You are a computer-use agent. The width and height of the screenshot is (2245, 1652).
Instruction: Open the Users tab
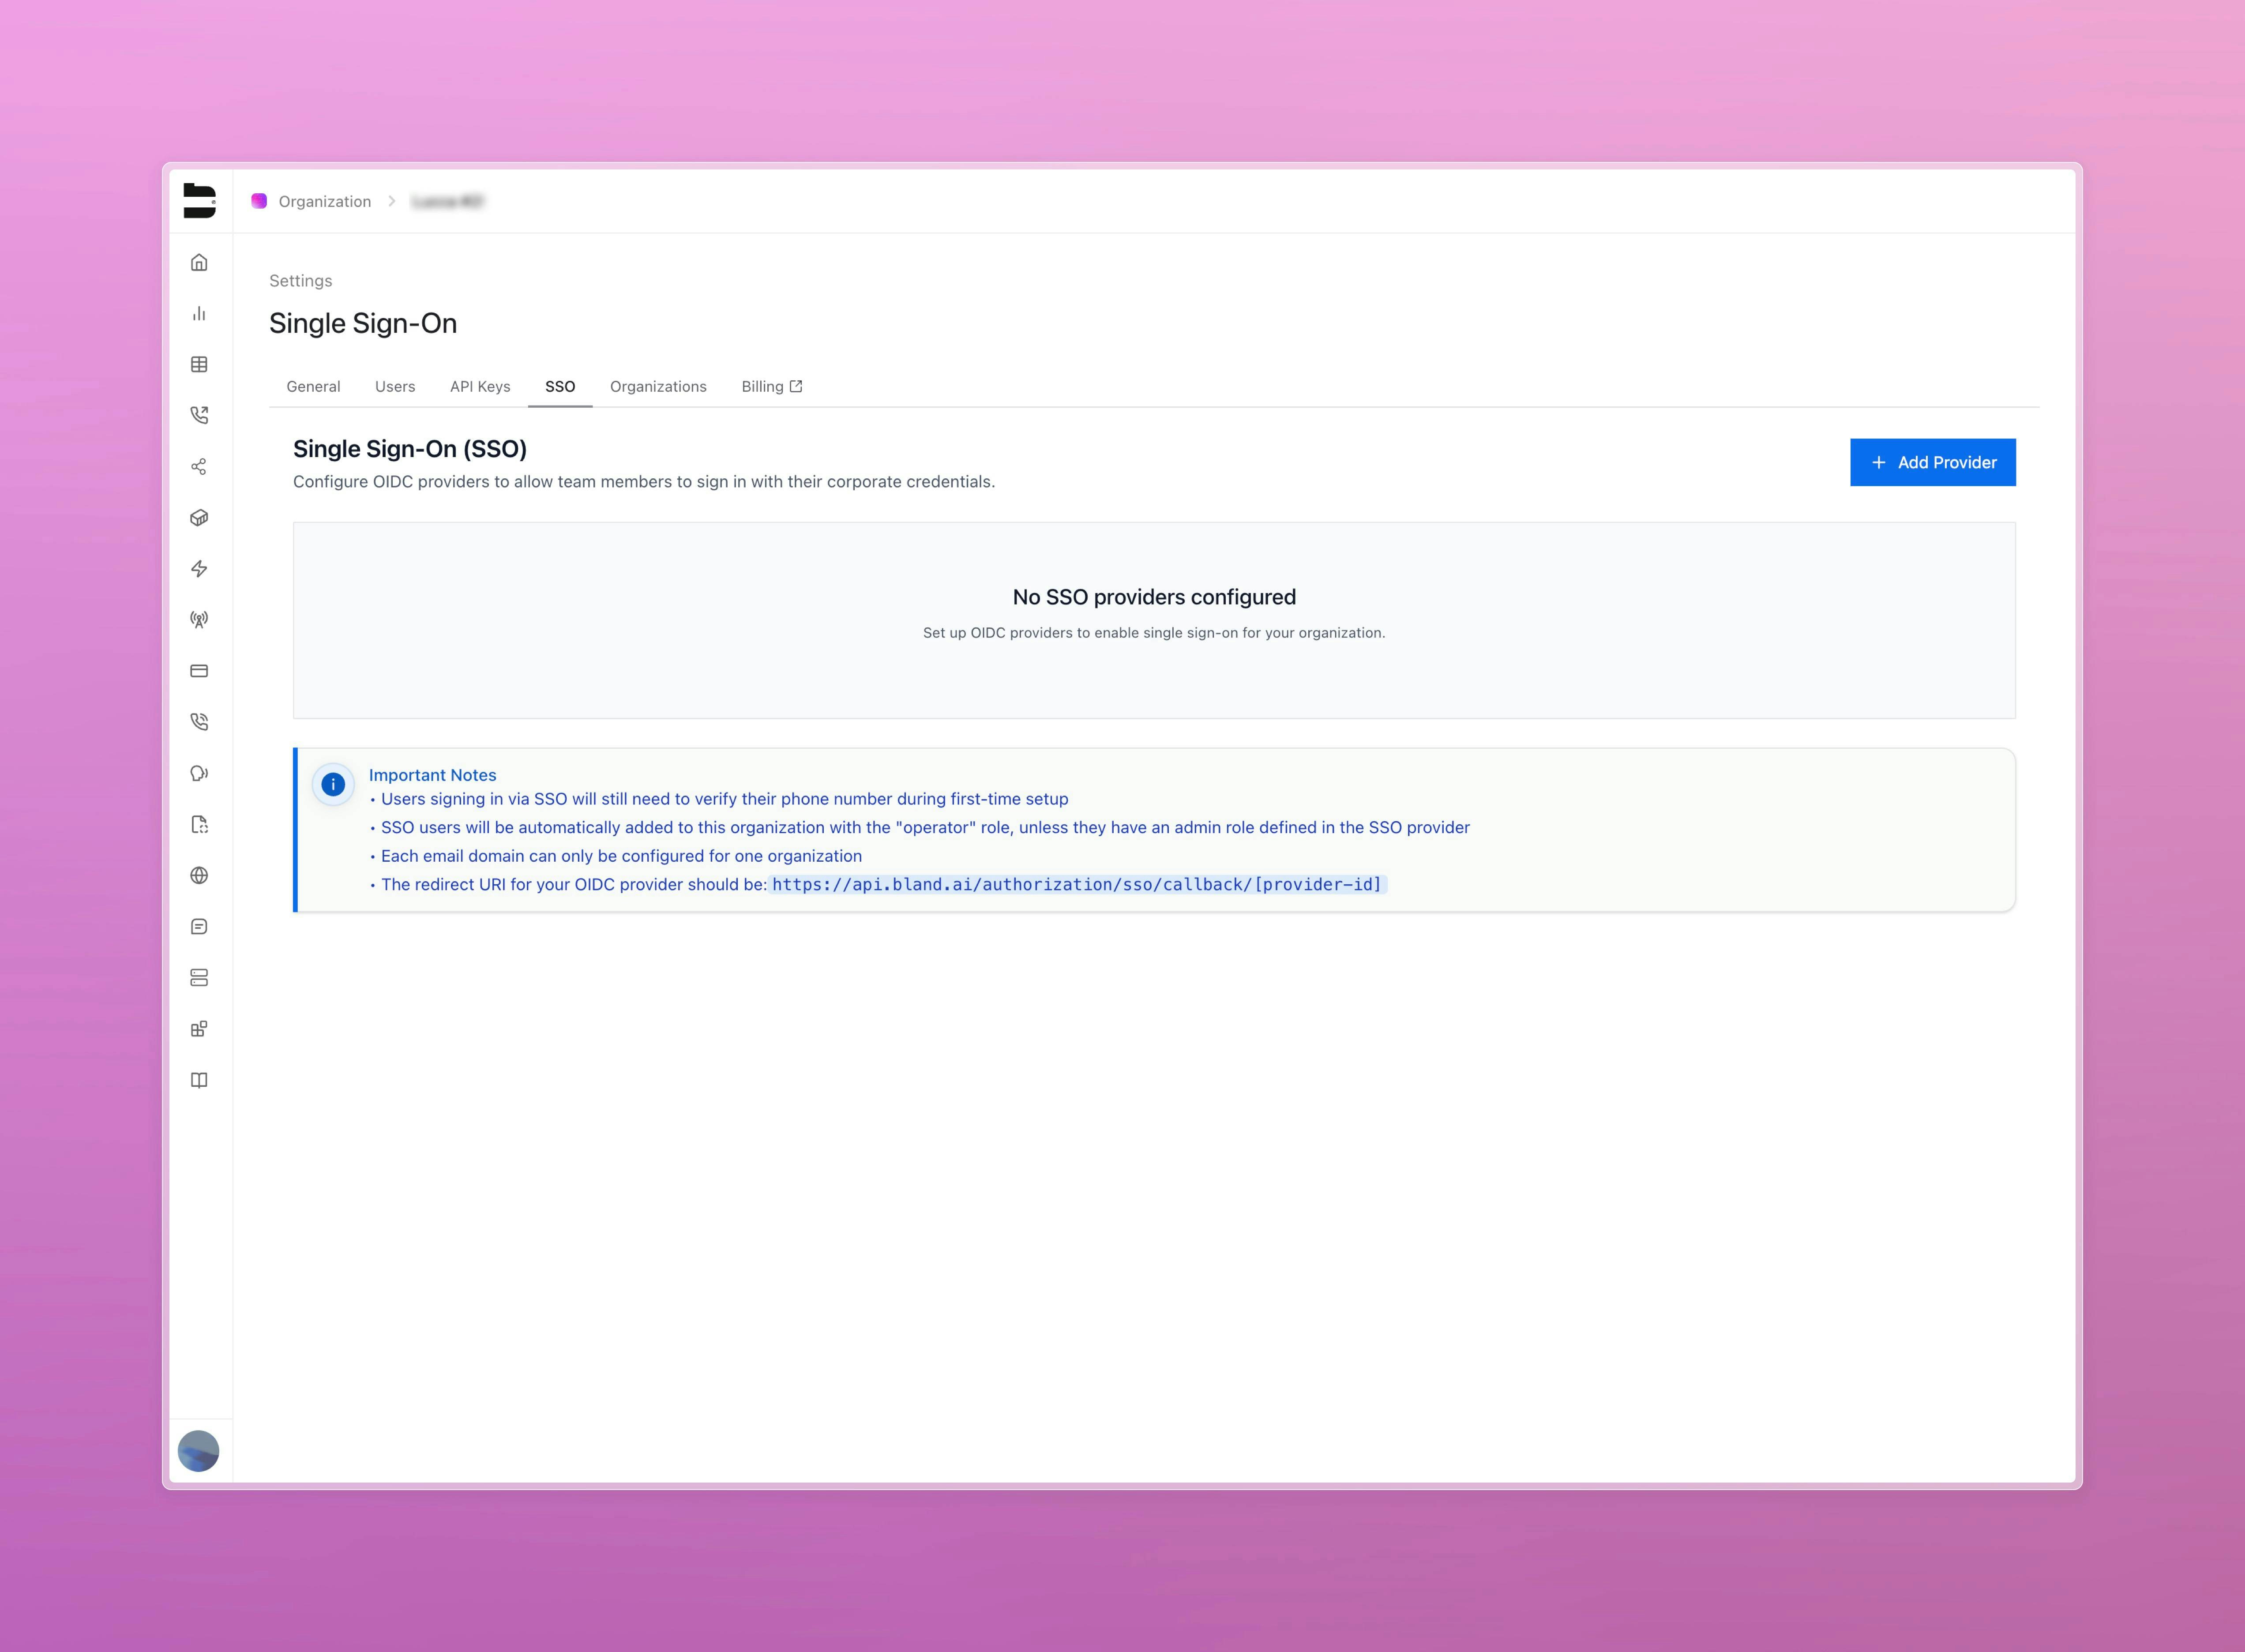pyautogui.click(x=395, y=387)
